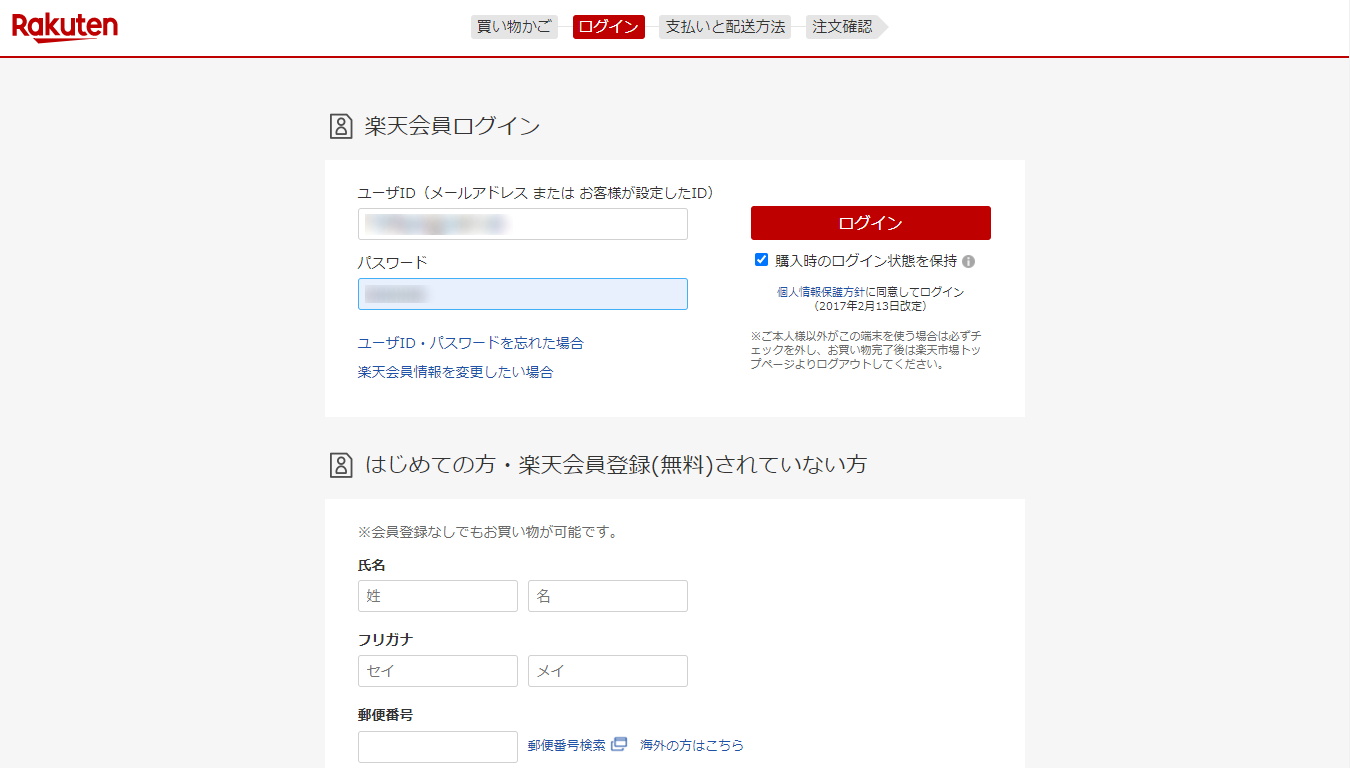This screenshot has height=768, width=1350.
Task: Open ユーザID・パスワードを忘れた場合 link
Action: pyautogui.click(x=471, y=343)
